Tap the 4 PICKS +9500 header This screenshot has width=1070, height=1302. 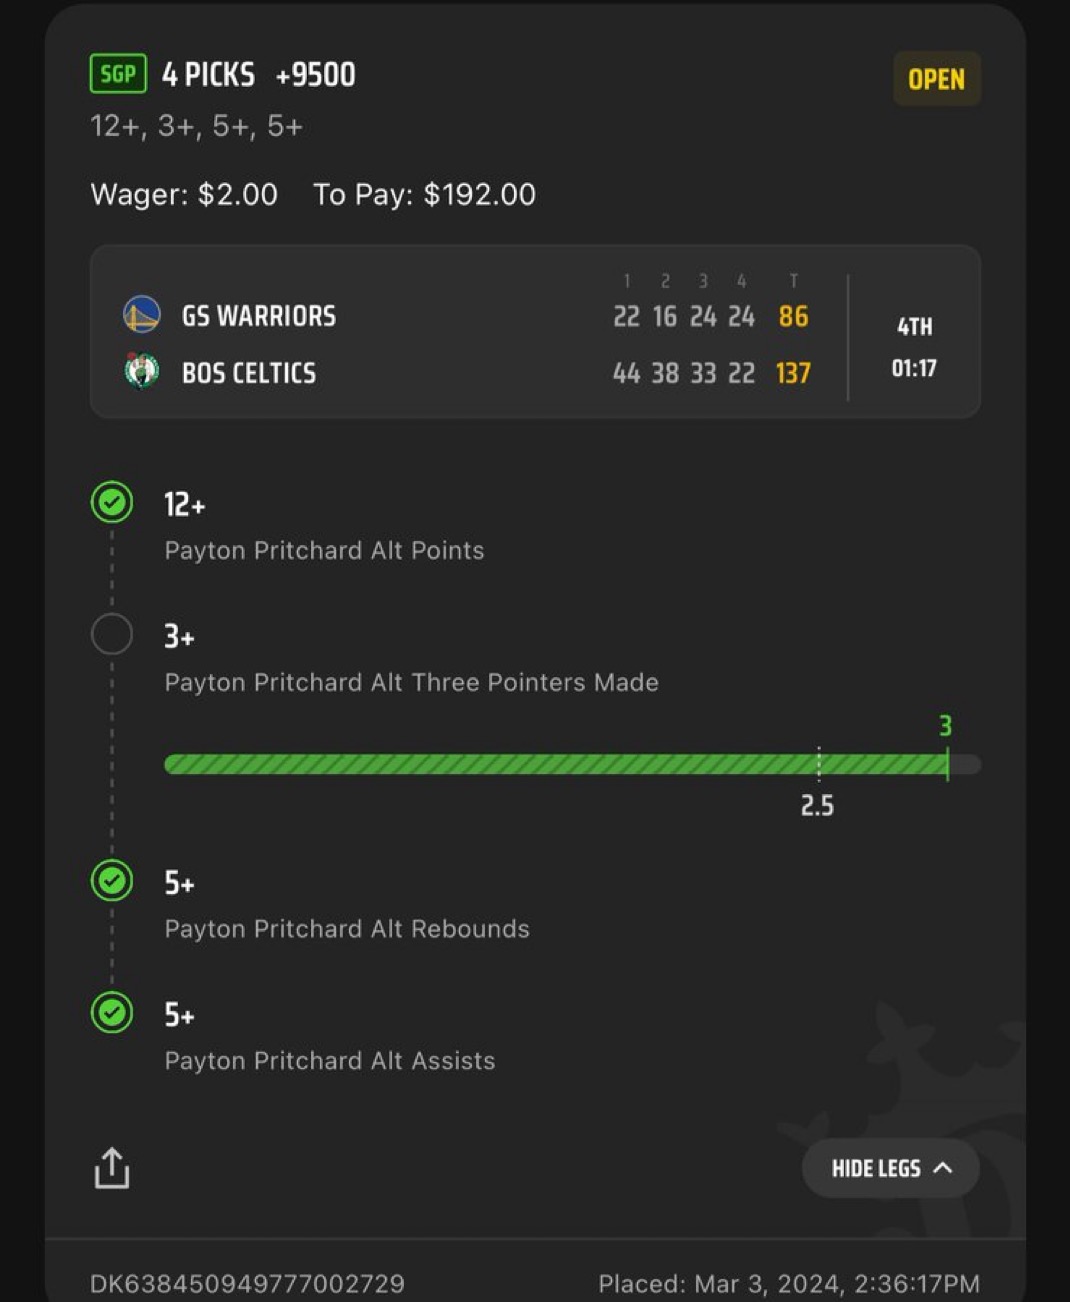point(259,75)
